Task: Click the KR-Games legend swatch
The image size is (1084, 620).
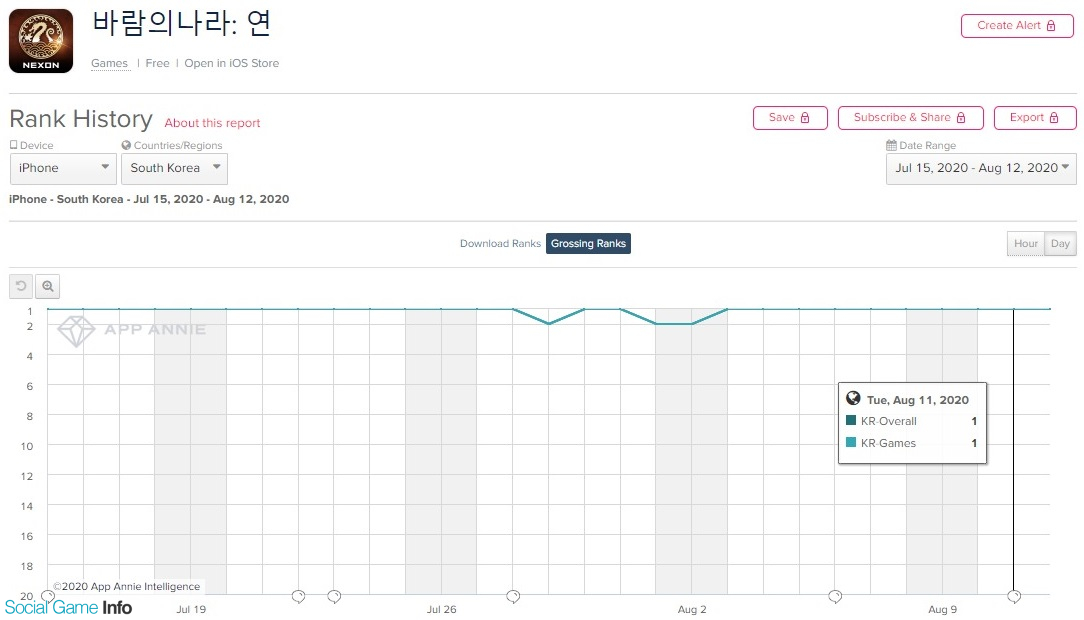Action: (851, 442)
